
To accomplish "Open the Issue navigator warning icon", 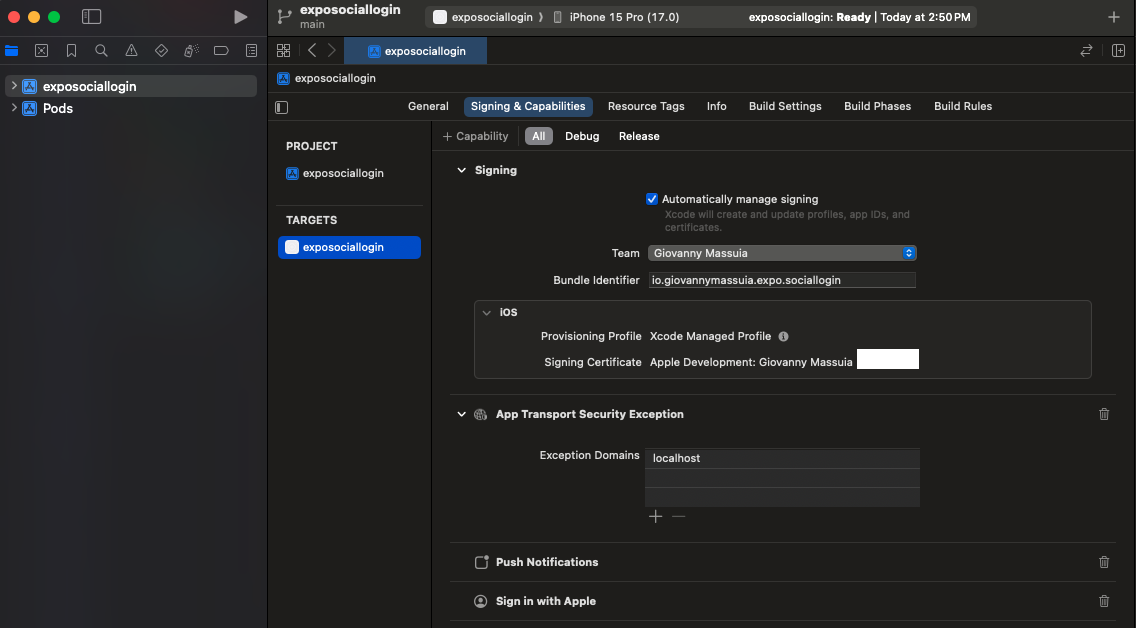I will tap(131, 51).
